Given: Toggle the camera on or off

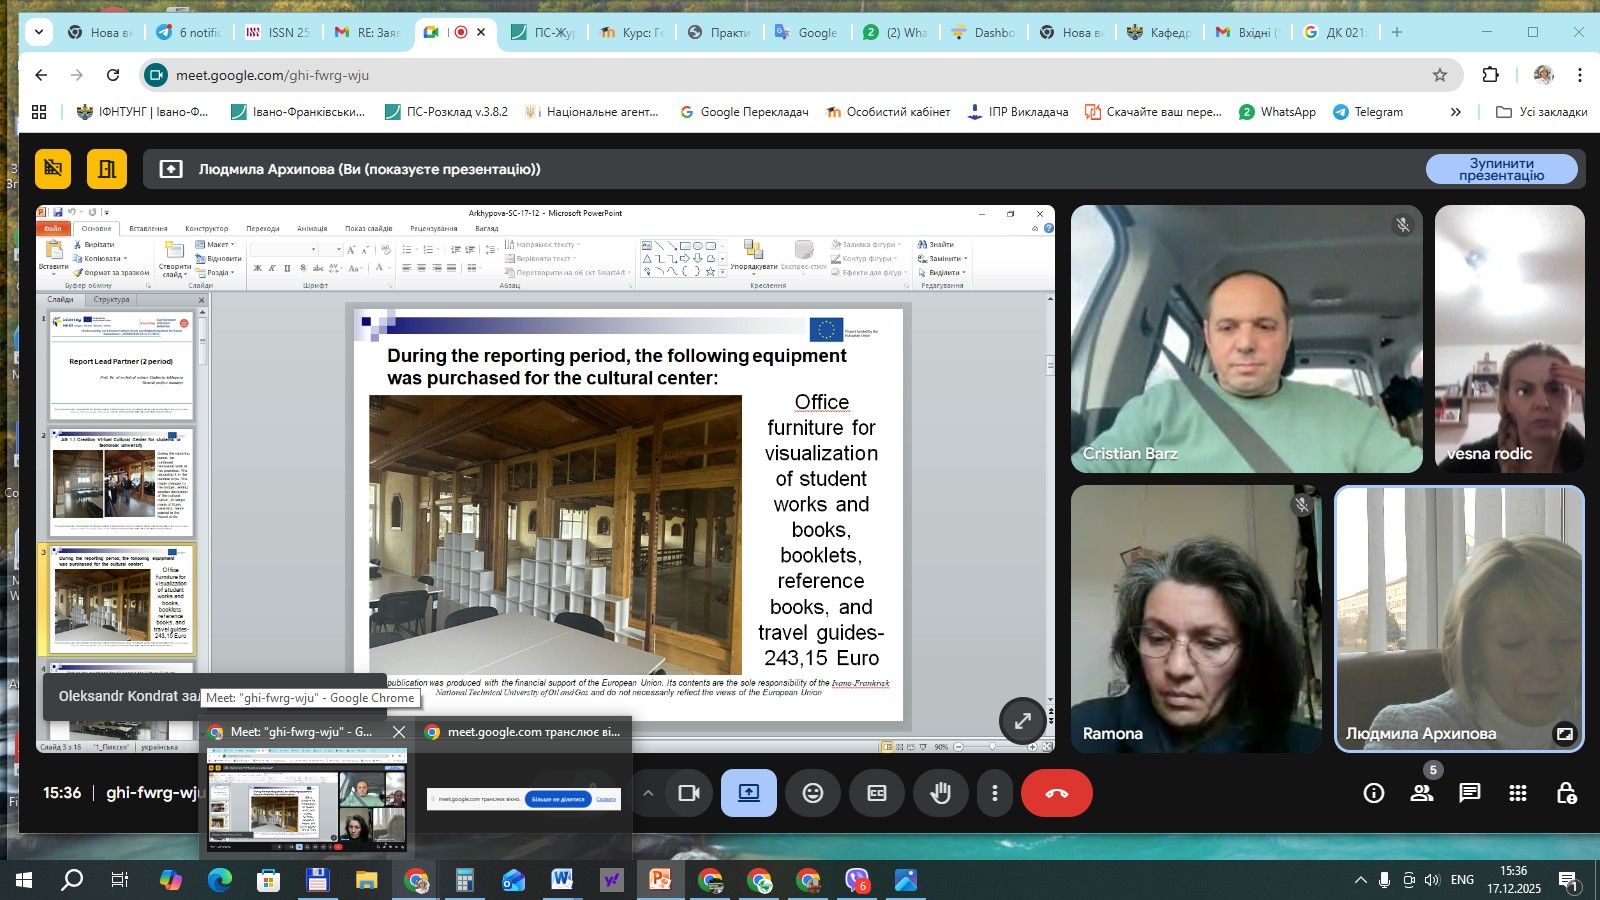Looking at the screenshot, I should coord(688,793).
